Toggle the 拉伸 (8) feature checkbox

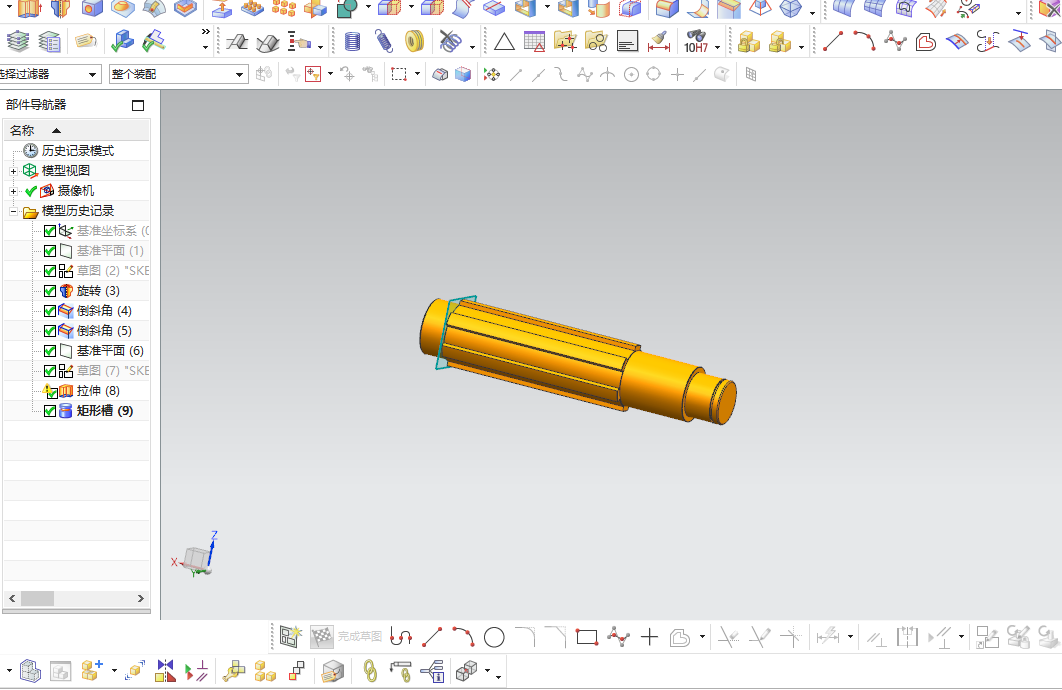[x=51, y=393]
